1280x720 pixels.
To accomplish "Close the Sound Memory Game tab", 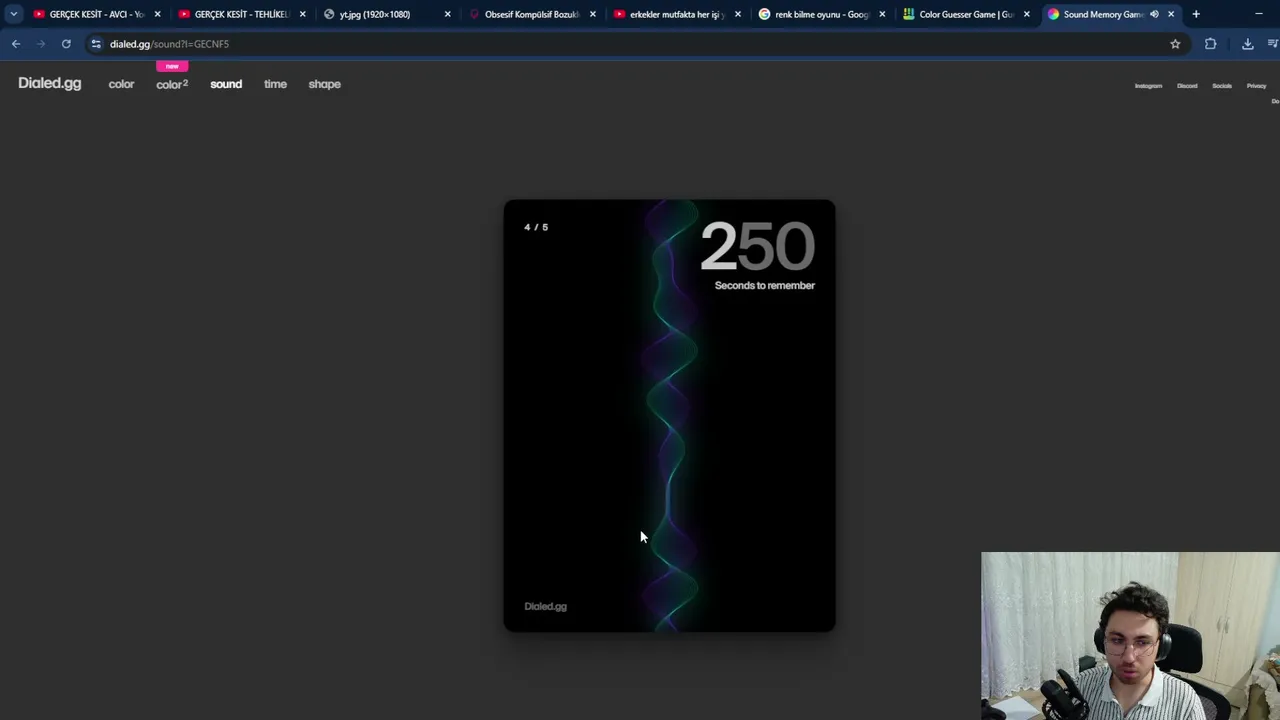I will coord(1171,14).
